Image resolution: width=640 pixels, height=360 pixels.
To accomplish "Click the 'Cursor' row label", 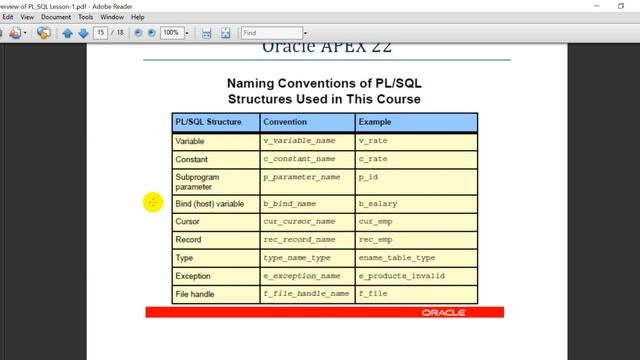I will (187, 222).
